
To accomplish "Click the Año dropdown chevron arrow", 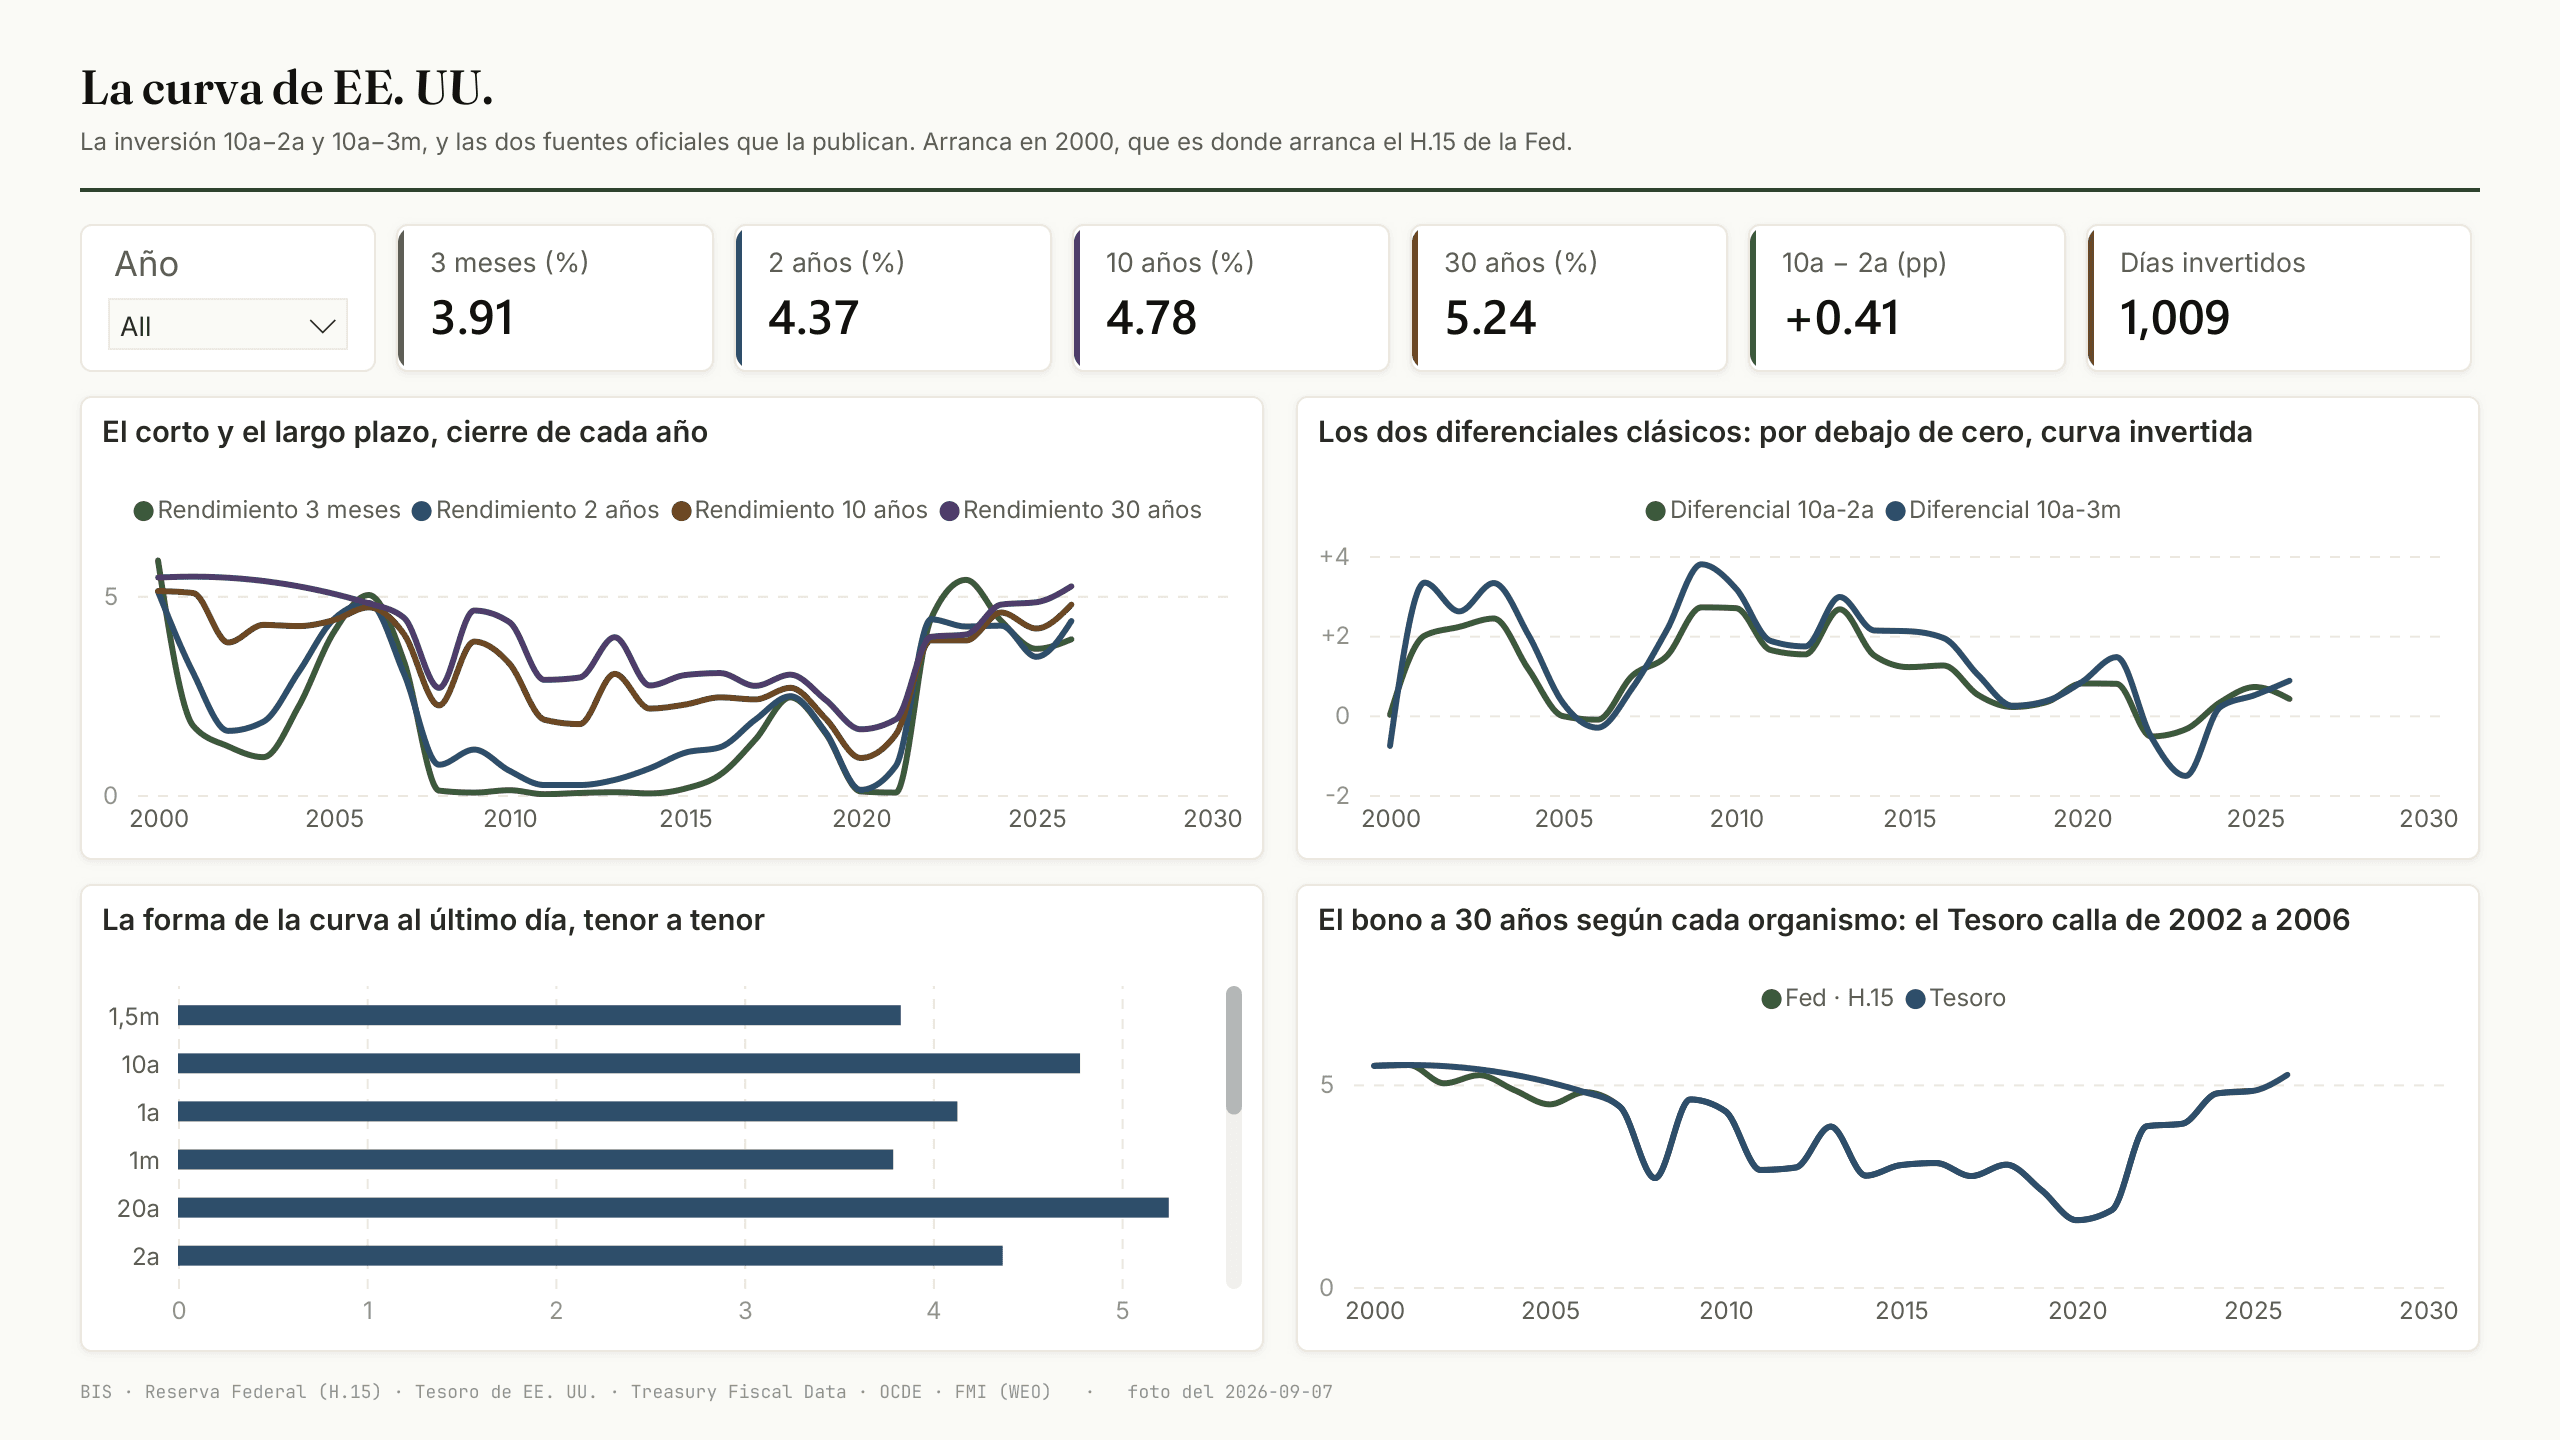I will coord(322,326).
